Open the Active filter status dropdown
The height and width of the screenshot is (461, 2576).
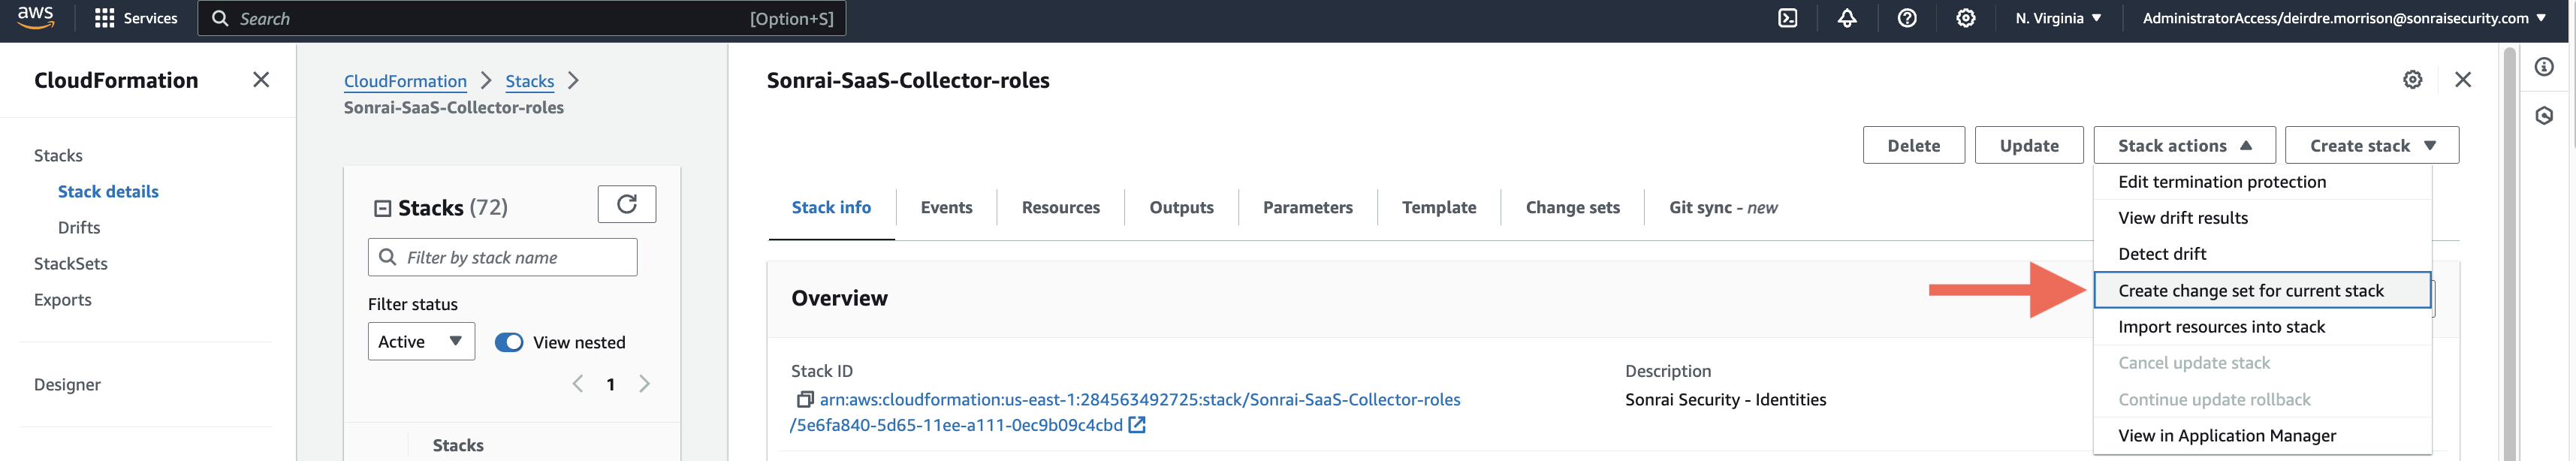421,341
